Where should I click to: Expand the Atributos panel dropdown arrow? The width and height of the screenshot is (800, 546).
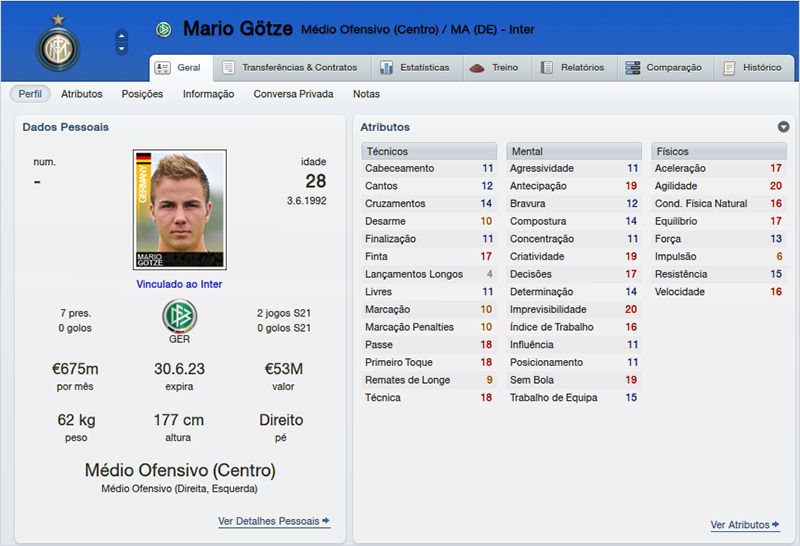pyautogui.click(x=784, y=127)
